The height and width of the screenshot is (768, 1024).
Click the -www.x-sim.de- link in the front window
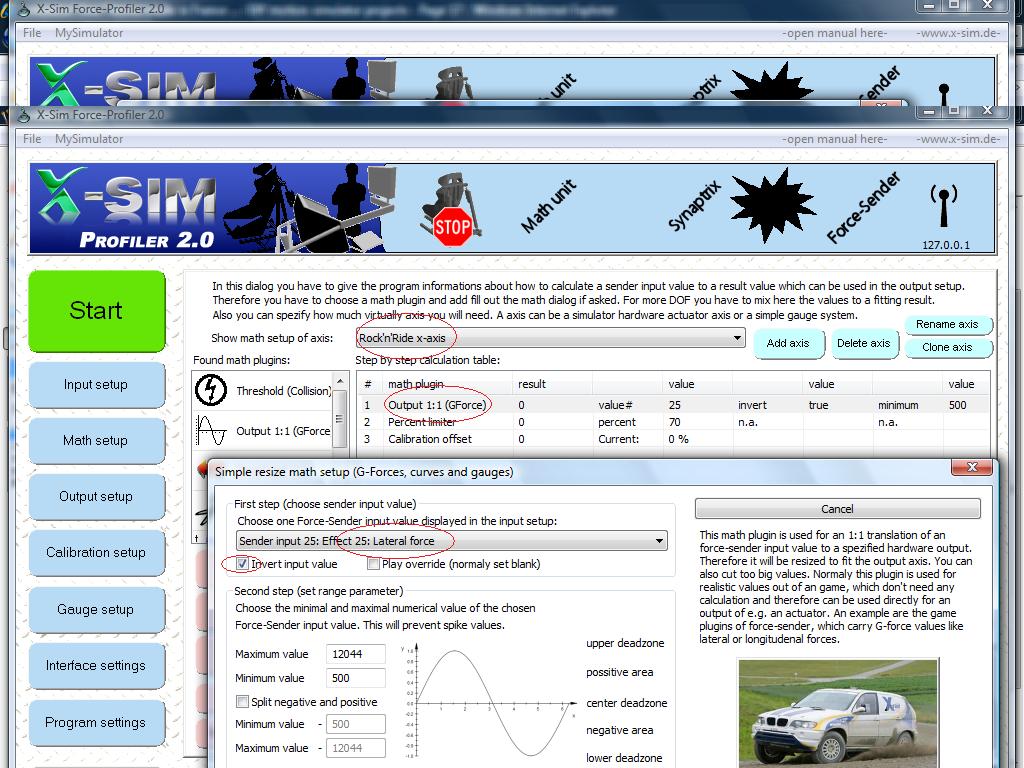pos(958,138)
